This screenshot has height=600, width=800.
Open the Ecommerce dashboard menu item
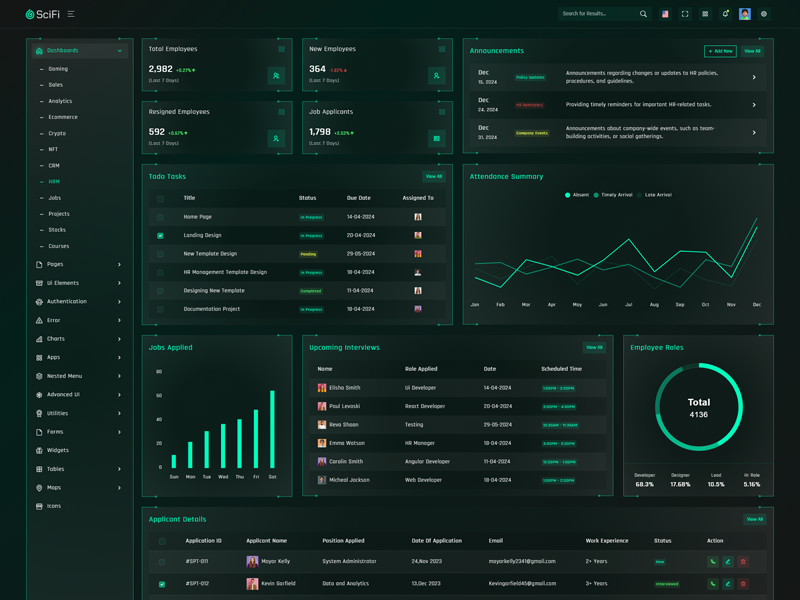[x=63, y=117]
